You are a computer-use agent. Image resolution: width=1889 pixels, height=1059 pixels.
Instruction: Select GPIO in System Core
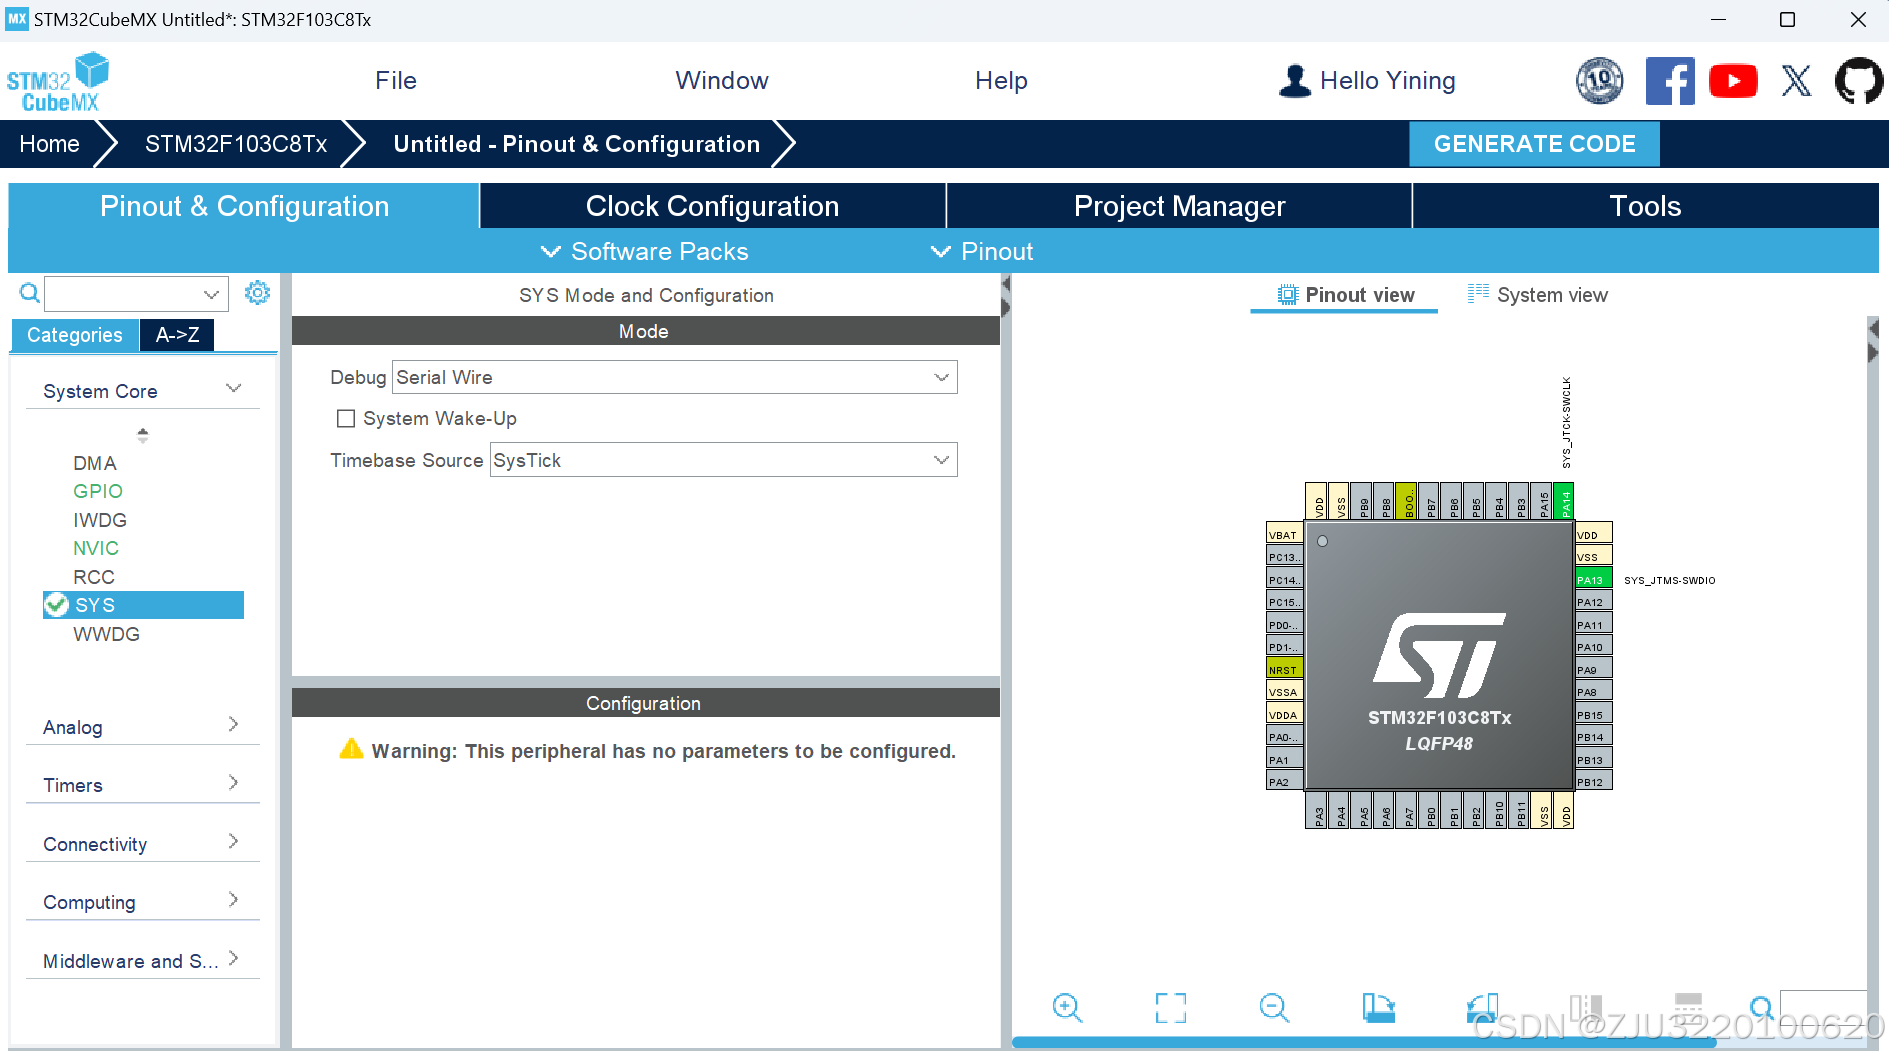98,491
